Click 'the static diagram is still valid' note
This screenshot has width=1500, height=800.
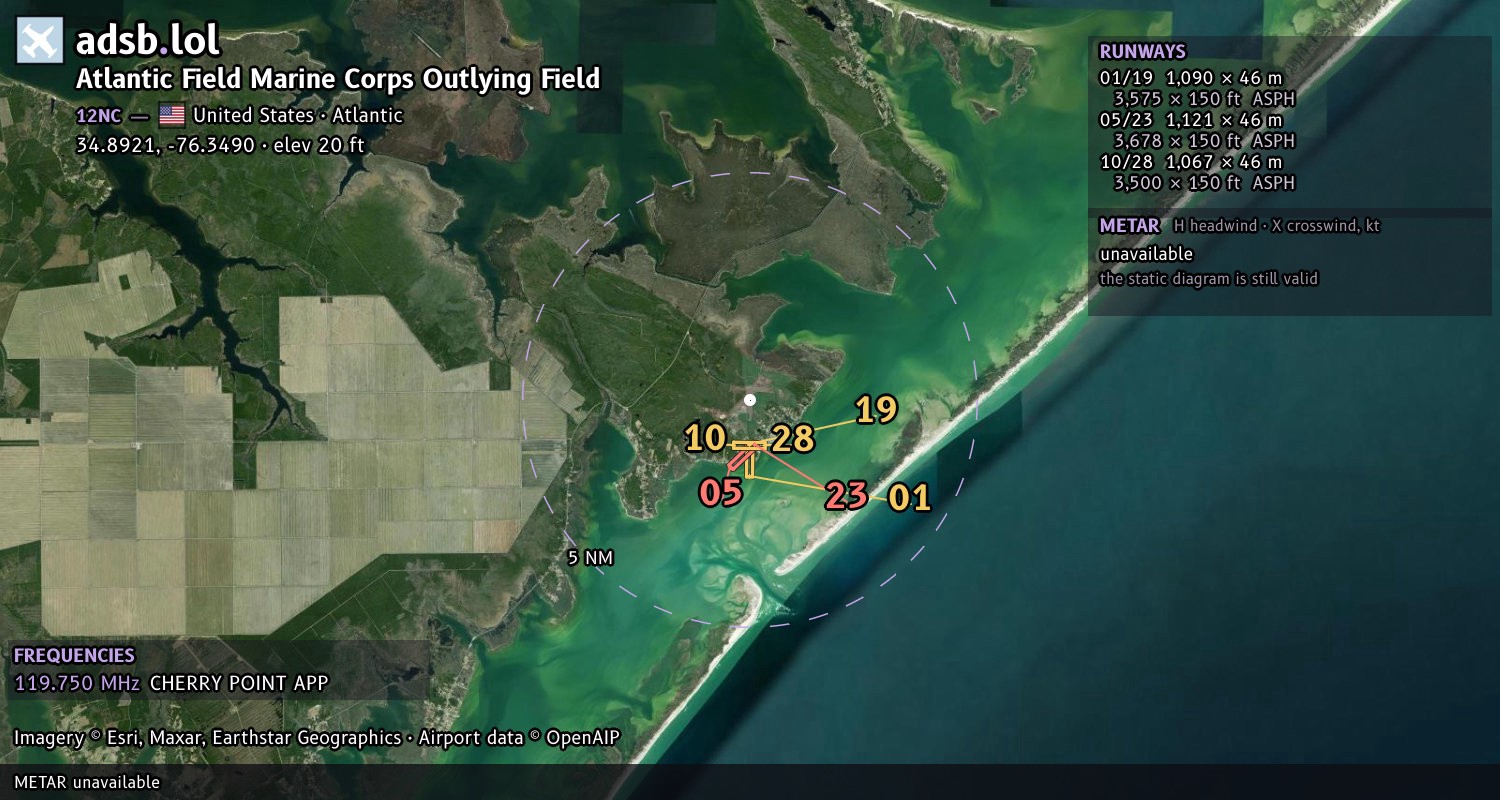pos(1209,279)
